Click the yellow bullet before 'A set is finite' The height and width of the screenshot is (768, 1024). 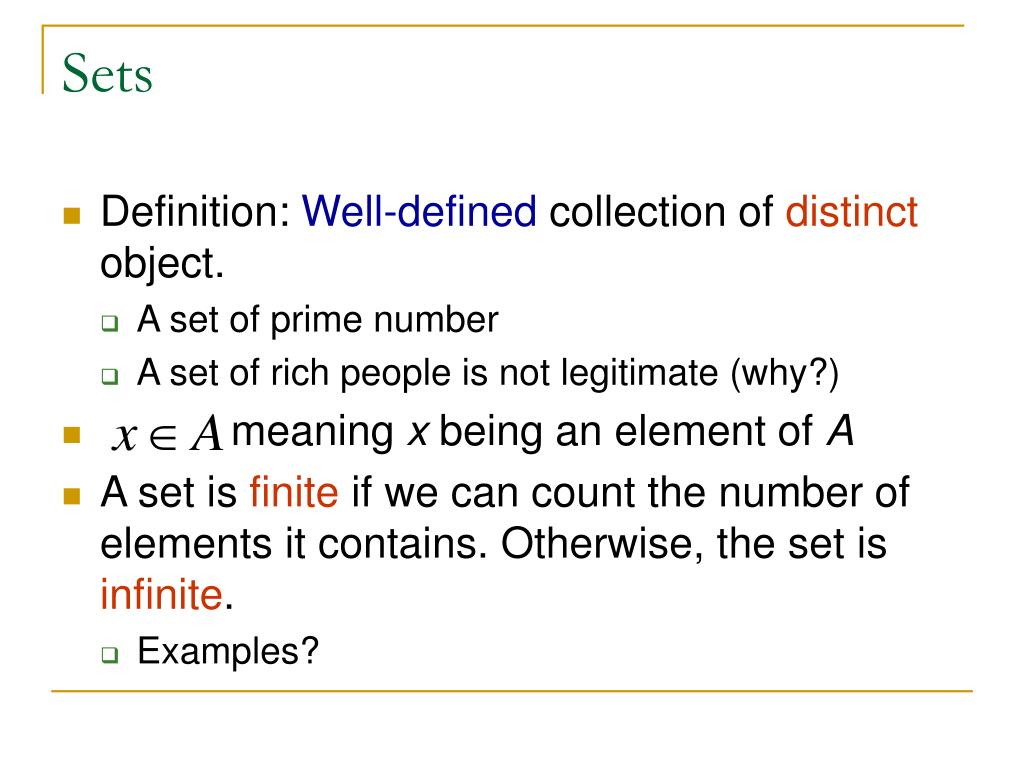72,496
